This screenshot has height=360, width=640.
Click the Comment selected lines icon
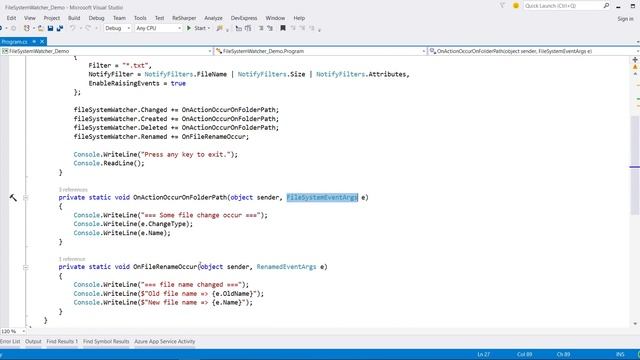261,28
